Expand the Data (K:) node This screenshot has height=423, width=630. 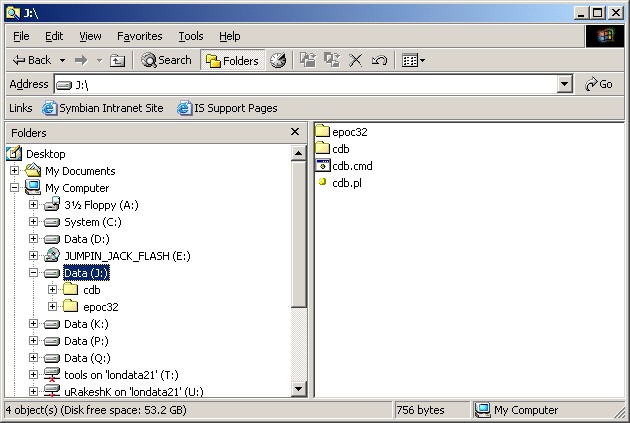click(34, 323)
